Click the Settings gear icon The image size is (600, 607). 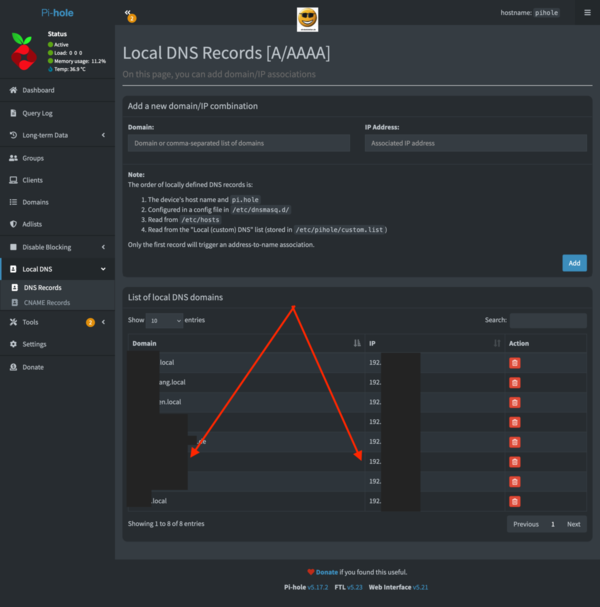point(14,344)
